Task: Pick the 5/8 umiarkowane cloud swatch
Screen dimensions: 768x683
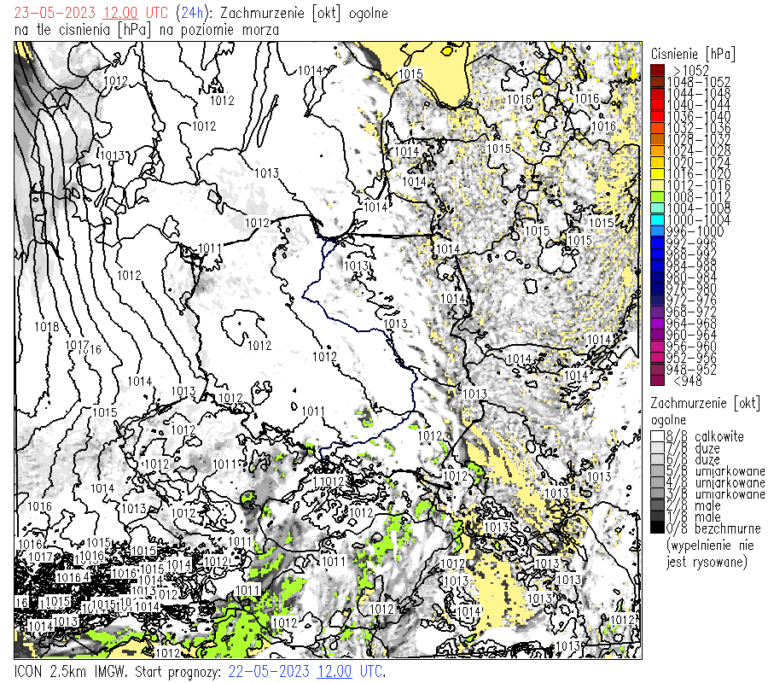Action: tap(657, 471)
